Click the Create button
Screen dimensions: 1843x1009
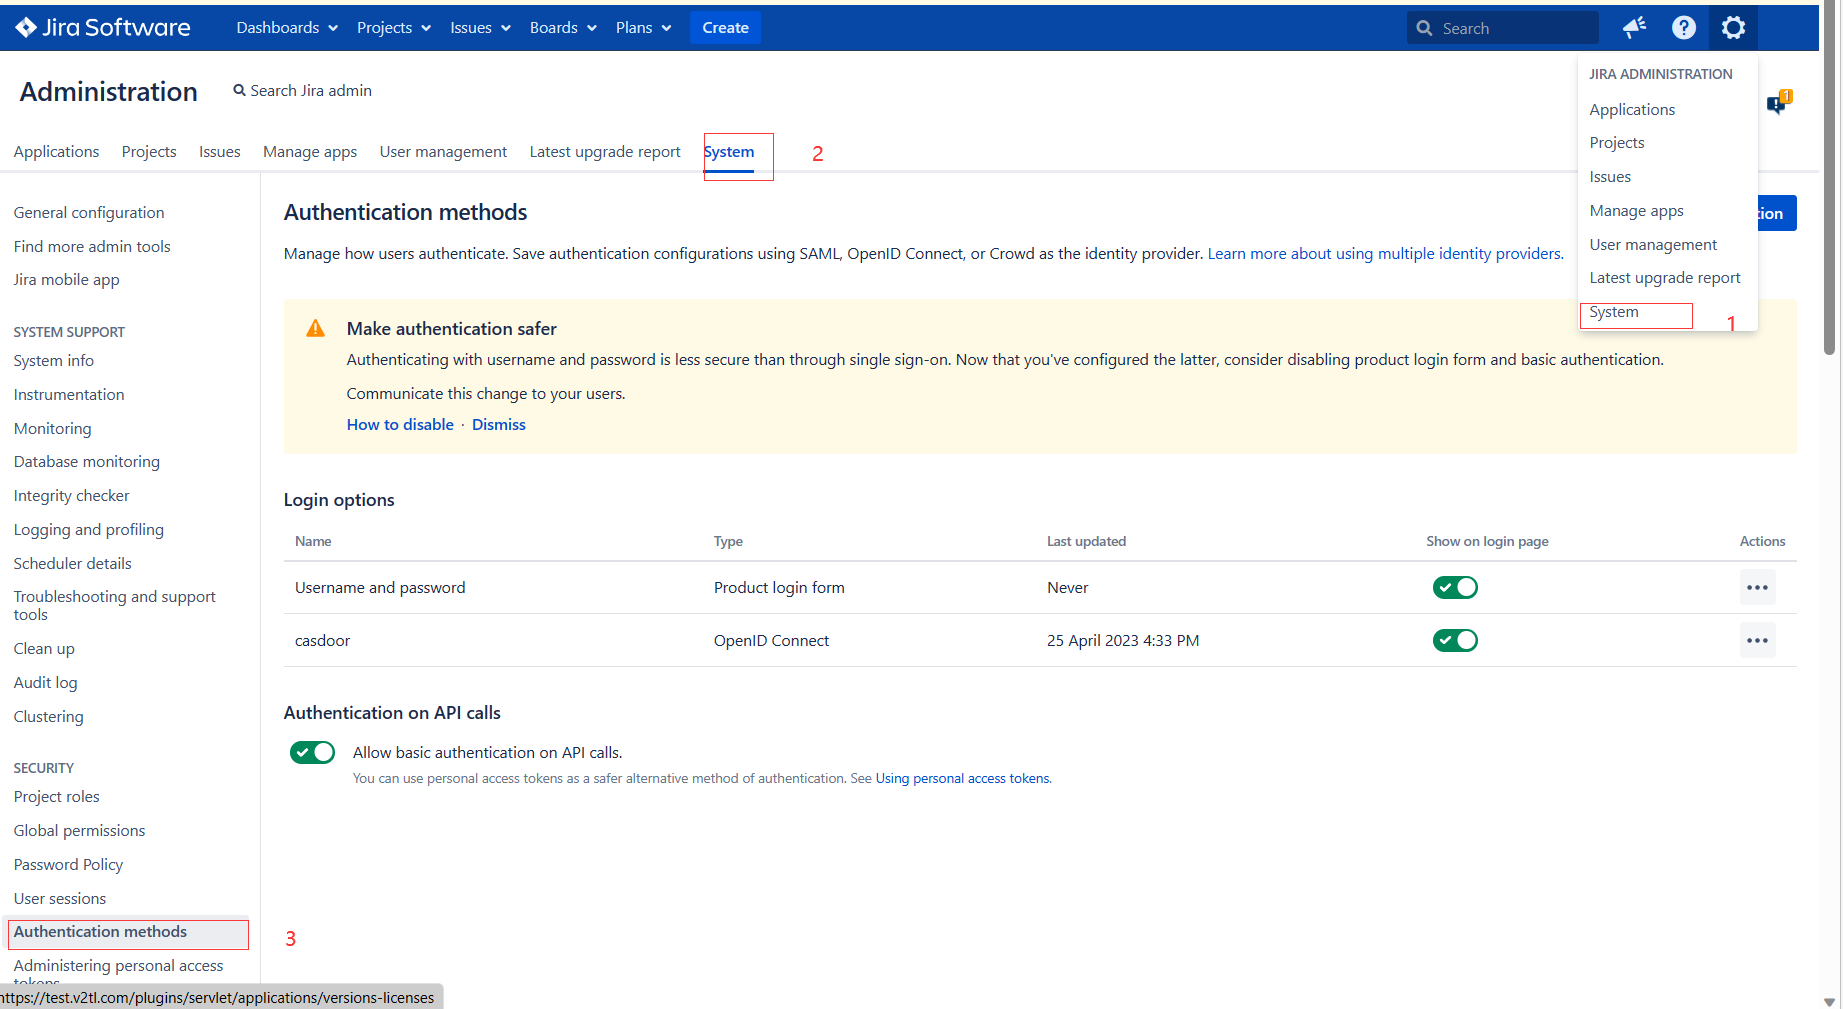[x=725, y=27]
